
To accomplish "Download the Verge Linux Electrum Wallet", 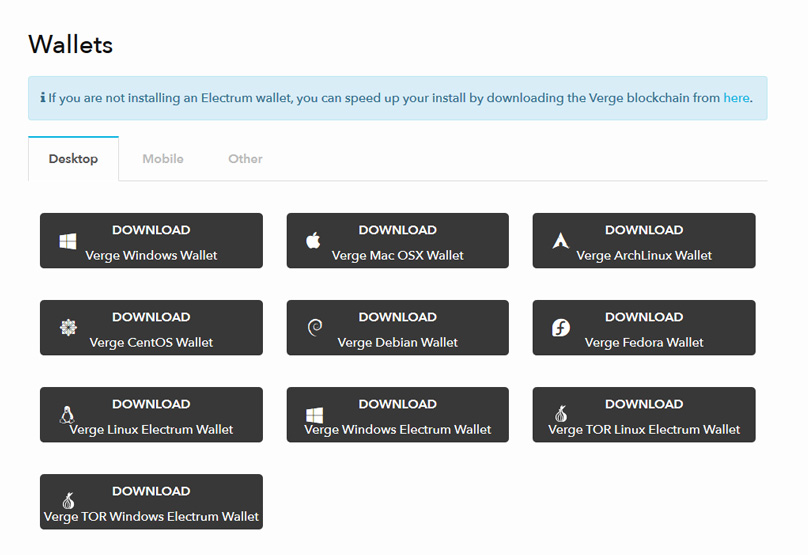I will (152, 415).
